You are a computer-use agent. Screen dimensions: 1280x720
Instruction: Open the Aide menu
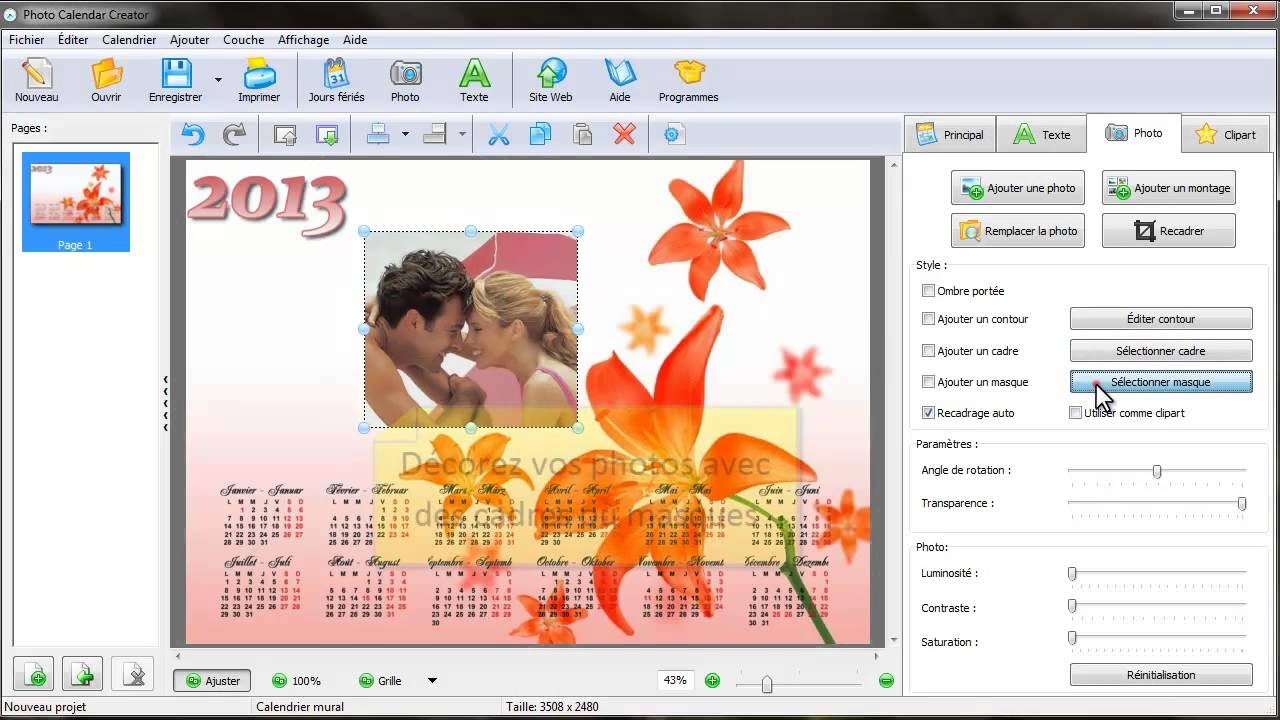355,40
